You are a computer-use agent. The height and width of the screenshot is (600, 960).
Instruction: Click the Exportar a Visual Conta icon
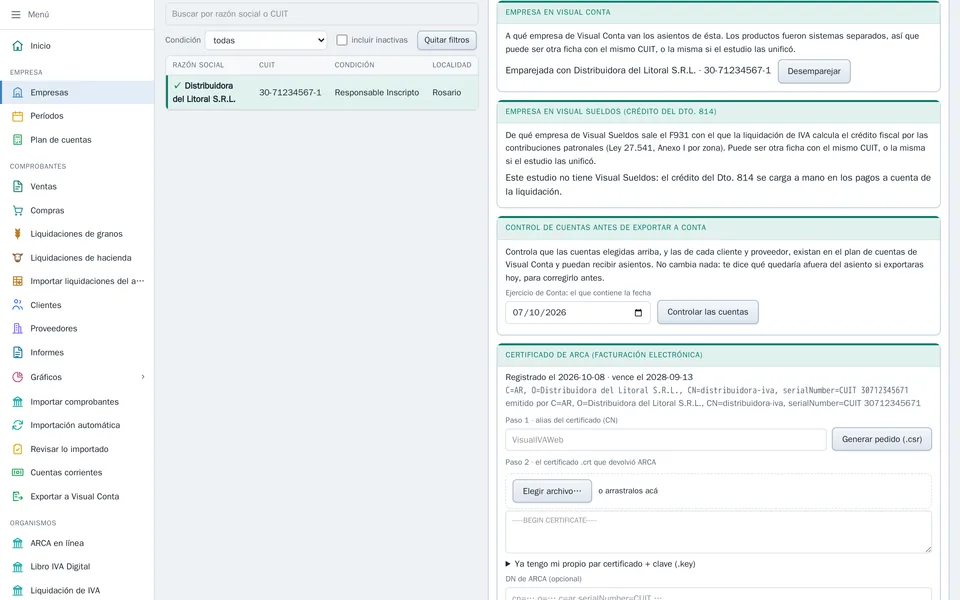18,497
